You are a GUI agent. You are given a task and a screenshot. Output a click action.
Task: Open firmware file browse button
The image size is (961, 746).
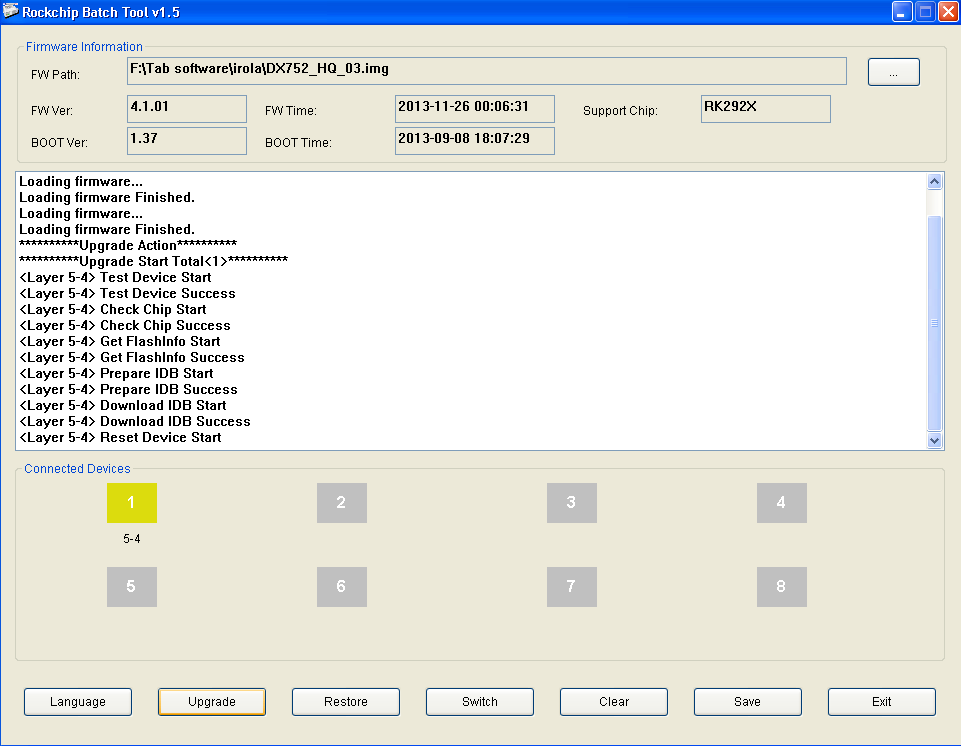pos(893,72)
